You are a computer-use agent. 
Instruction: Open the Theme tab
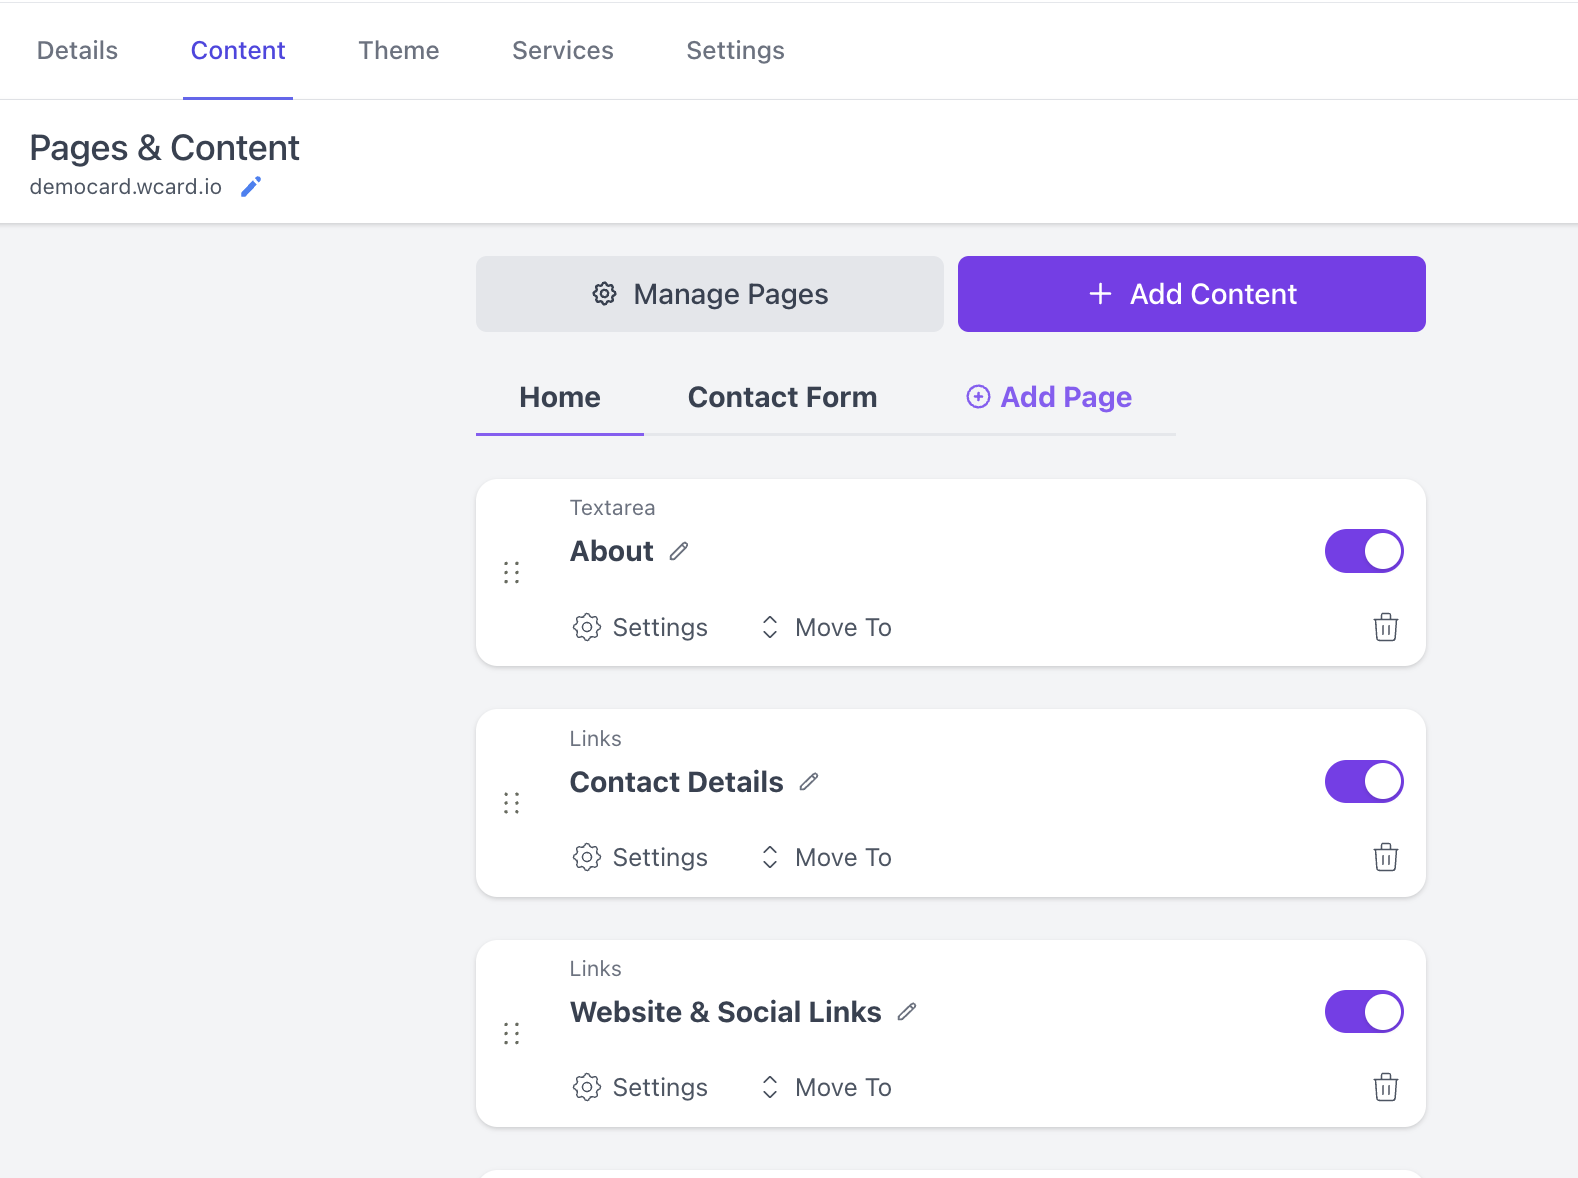coord(399,50)
